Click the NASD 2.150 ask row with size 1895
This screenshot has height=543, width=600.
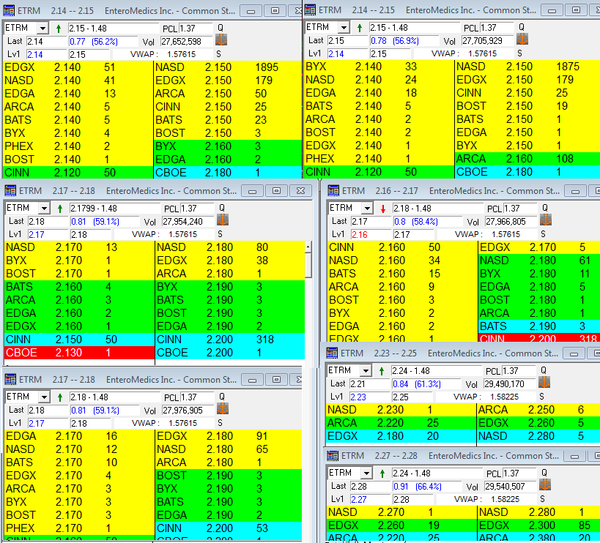click(x=226, y=68)
